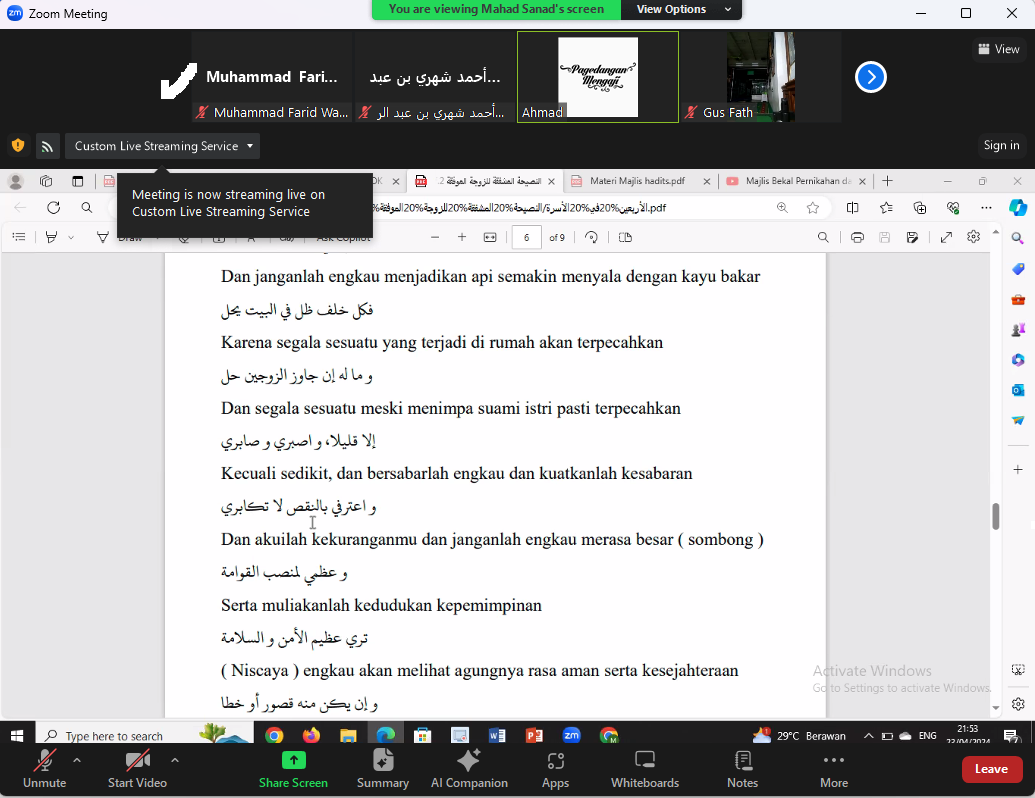Add this page to favorites star
The width and height of the screenshot is (1035, 798).
(x=813, y=208)
